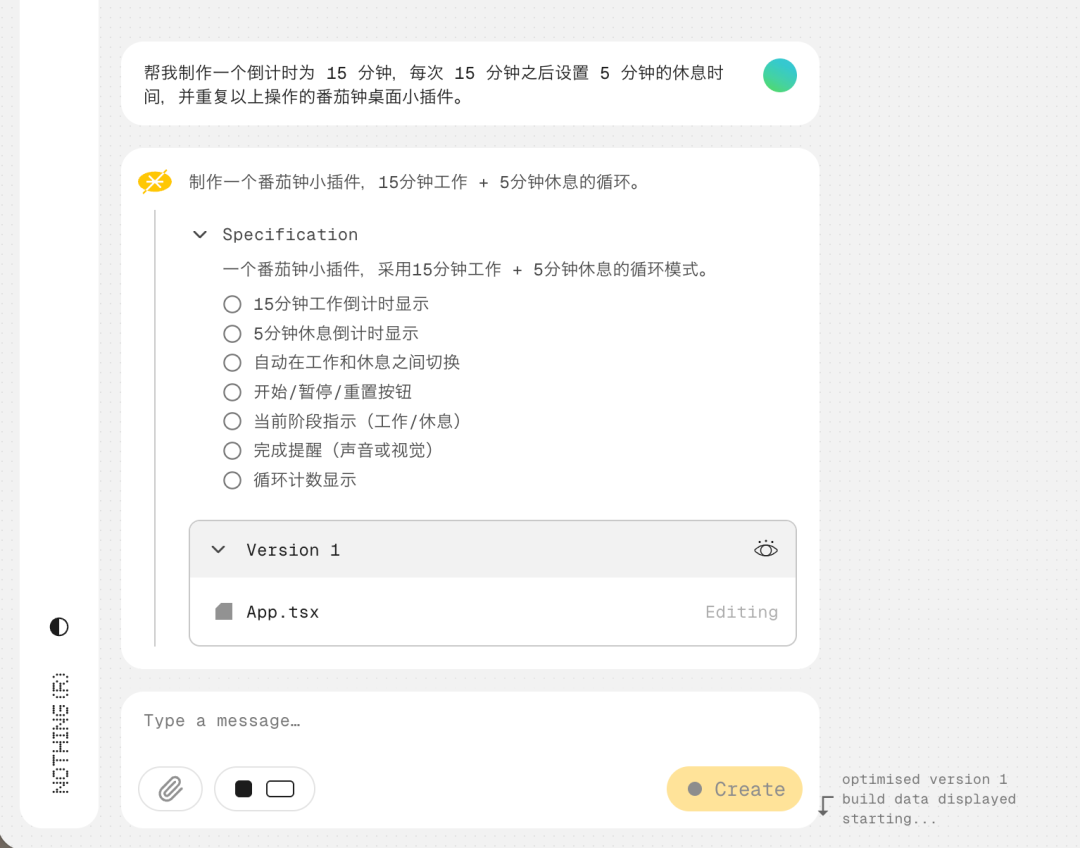Collapse the Version 1 panel chevron
Viewport: 1080px width, 848px height.
coord(218,549)
